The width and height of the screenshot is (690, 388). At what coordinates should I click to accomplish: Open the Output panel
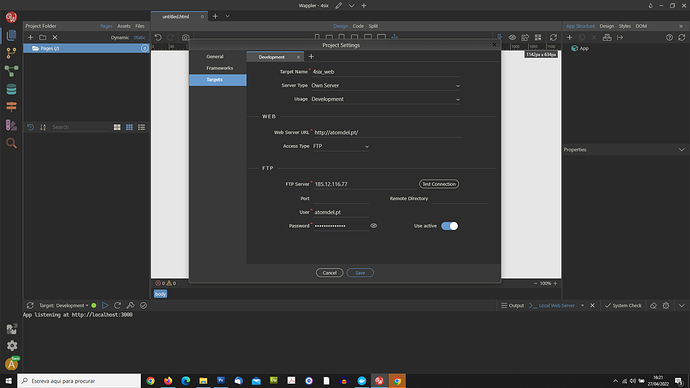click(513, 305)
